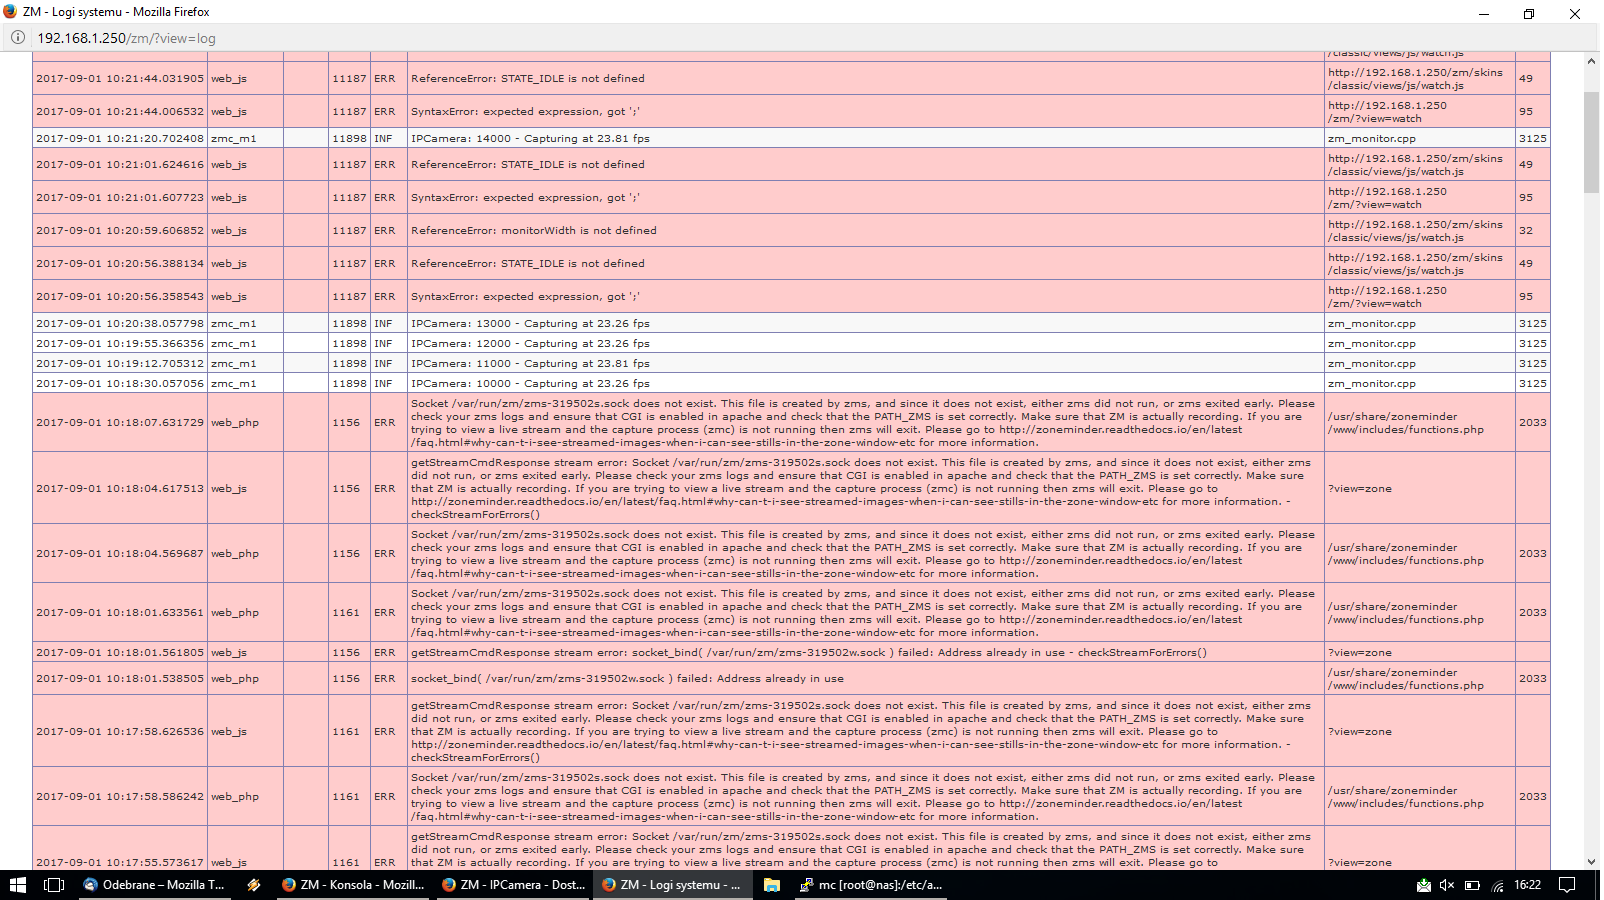The height and width of the screenshot is (900, 1604).
Task: Click the muted volume tray icon
Action: [x=1447, y=885]
